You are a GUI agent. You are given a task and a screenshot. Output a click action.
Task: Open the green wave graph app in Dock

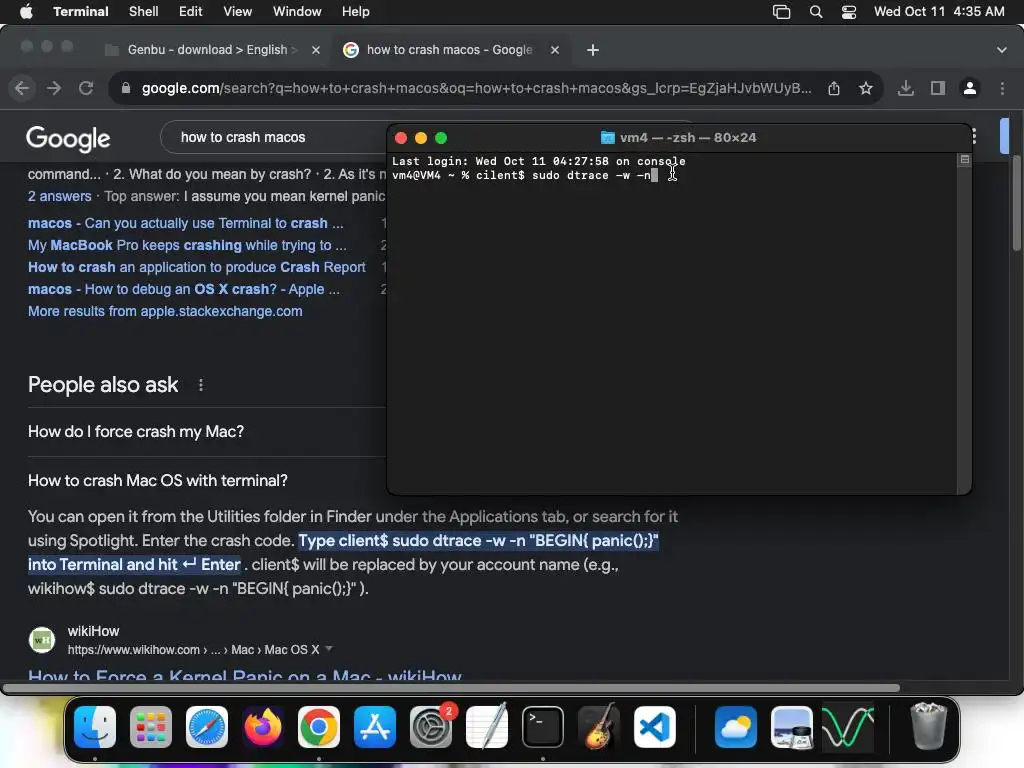tap(848, 727)
